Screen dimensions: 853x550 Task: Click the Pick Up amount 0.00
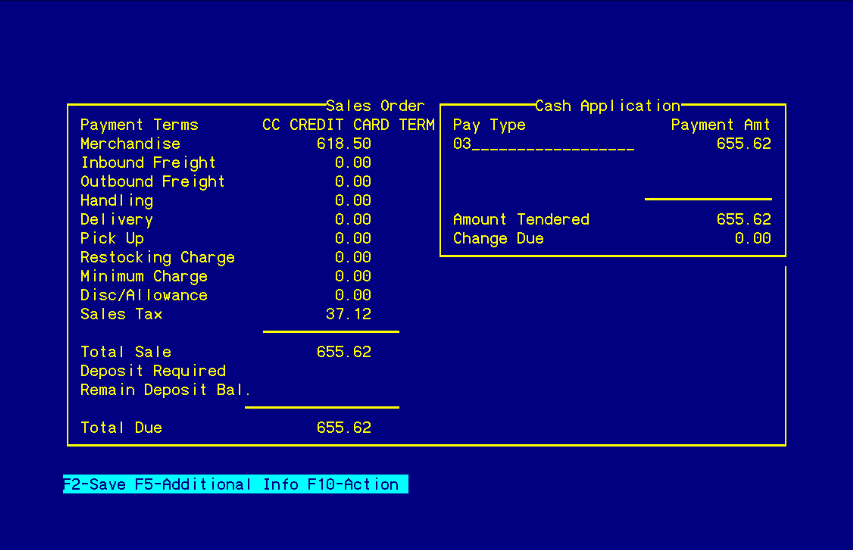(x=353, y=238)
